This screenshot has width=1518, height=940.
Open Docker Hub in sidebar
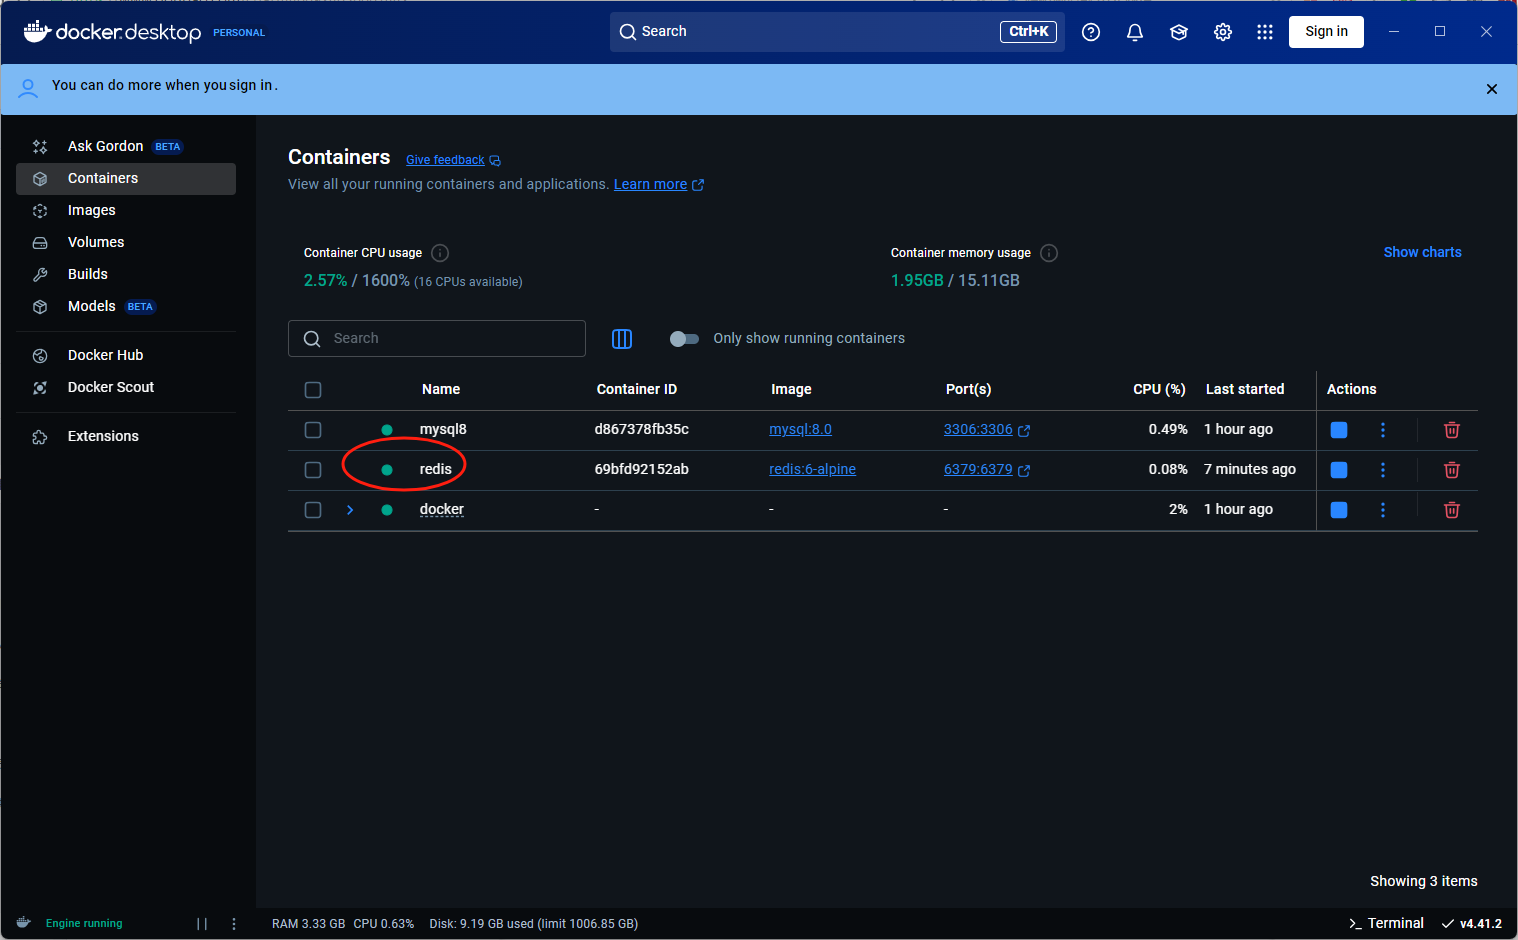click(x=126, y=355)
